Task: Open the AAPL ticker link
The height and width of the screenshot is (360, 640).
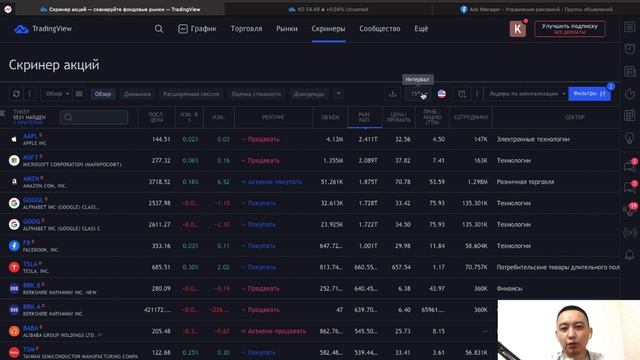Action: pos(30,136)
